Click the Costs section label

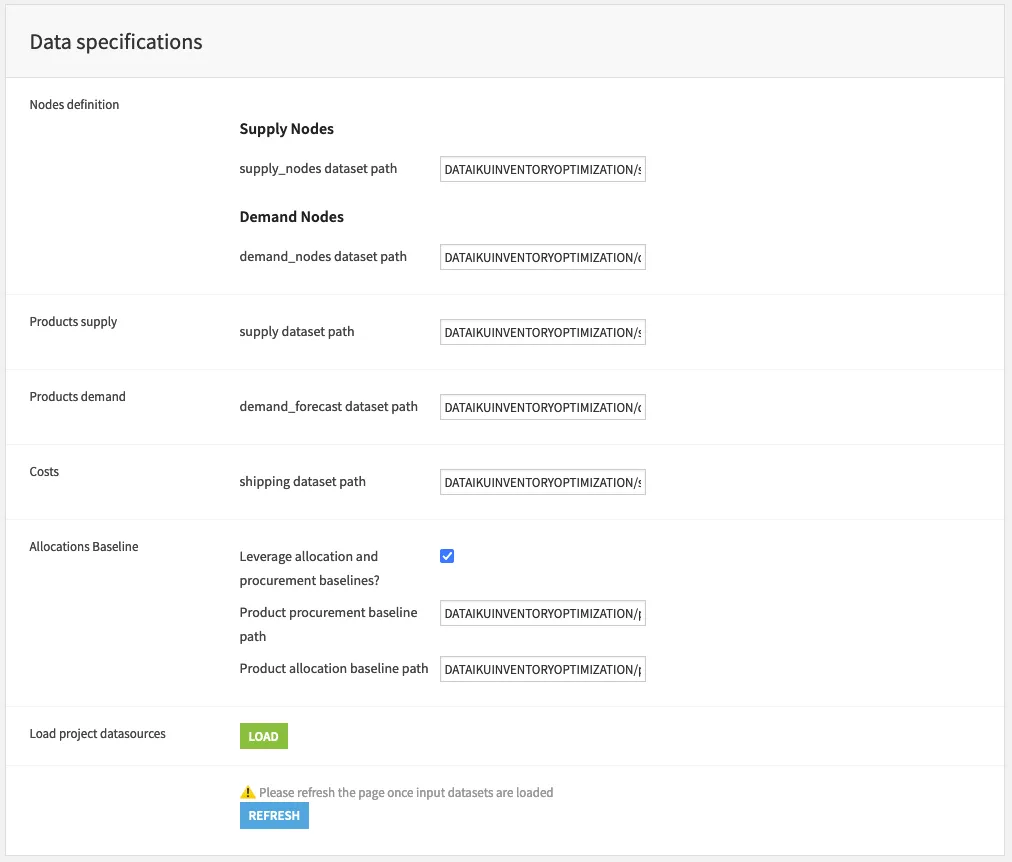[44, 472]
